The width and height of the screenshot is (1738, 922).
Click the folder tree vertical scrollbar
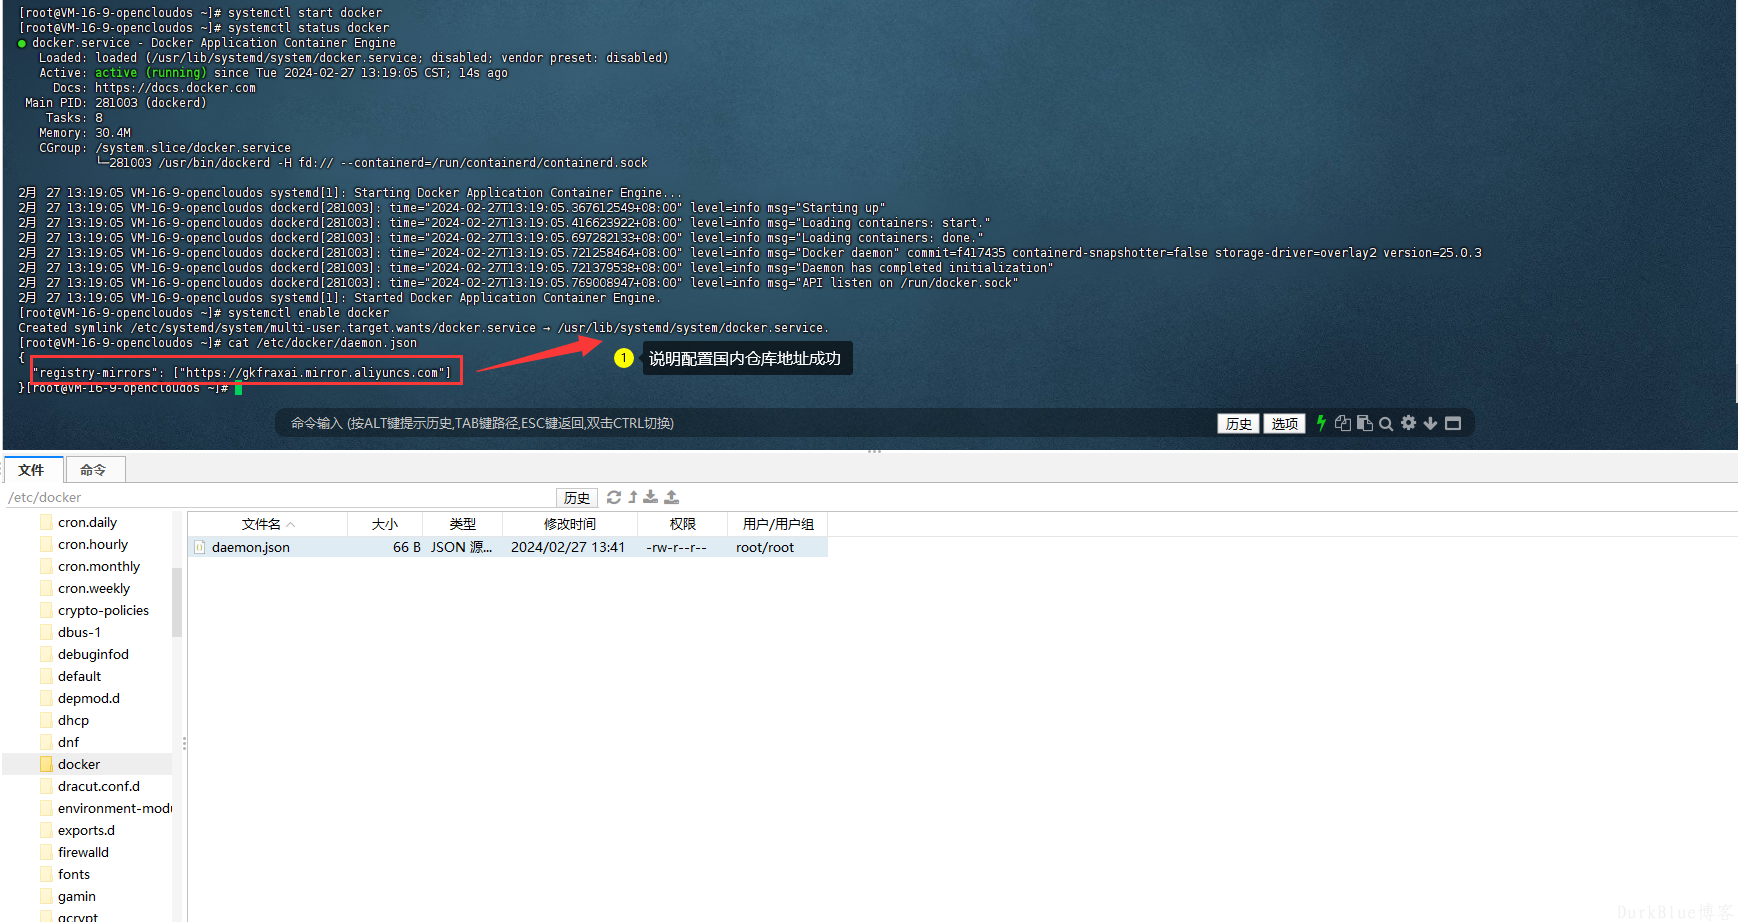177,602
